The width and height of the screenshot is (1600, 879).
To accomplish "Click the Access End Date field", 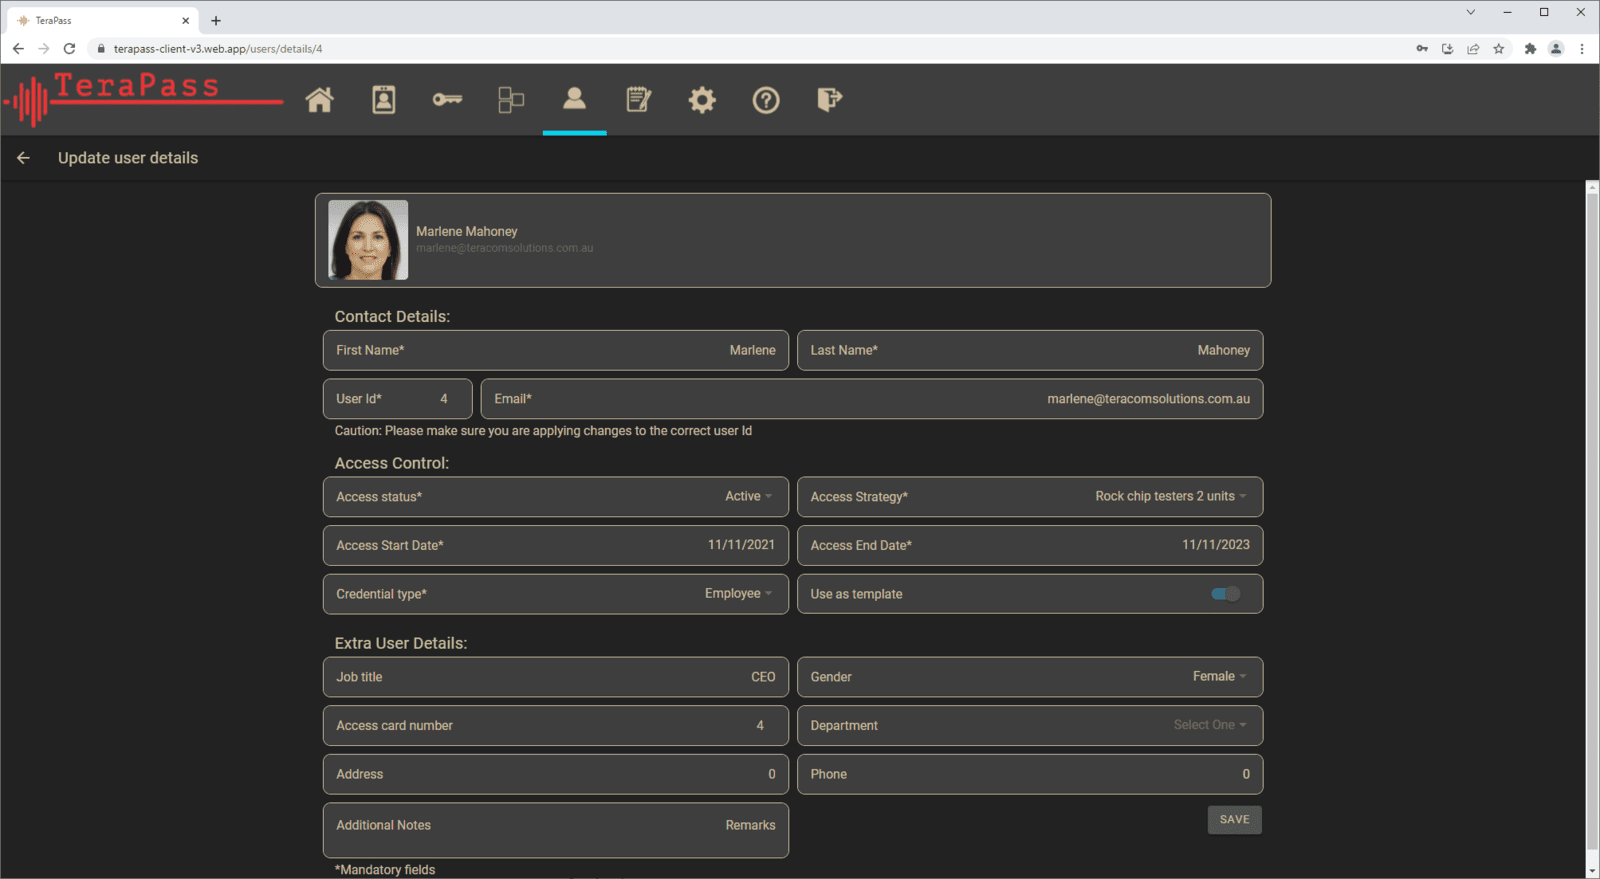I will click(1030, 545).
